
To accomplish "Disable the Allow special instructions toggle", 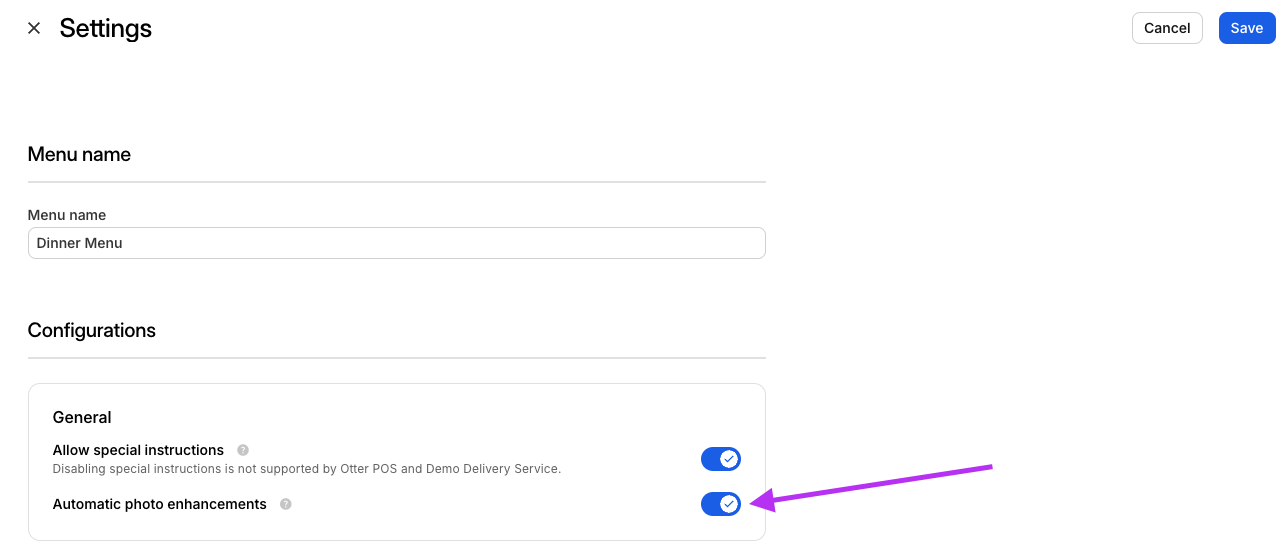I will point(720,459).
